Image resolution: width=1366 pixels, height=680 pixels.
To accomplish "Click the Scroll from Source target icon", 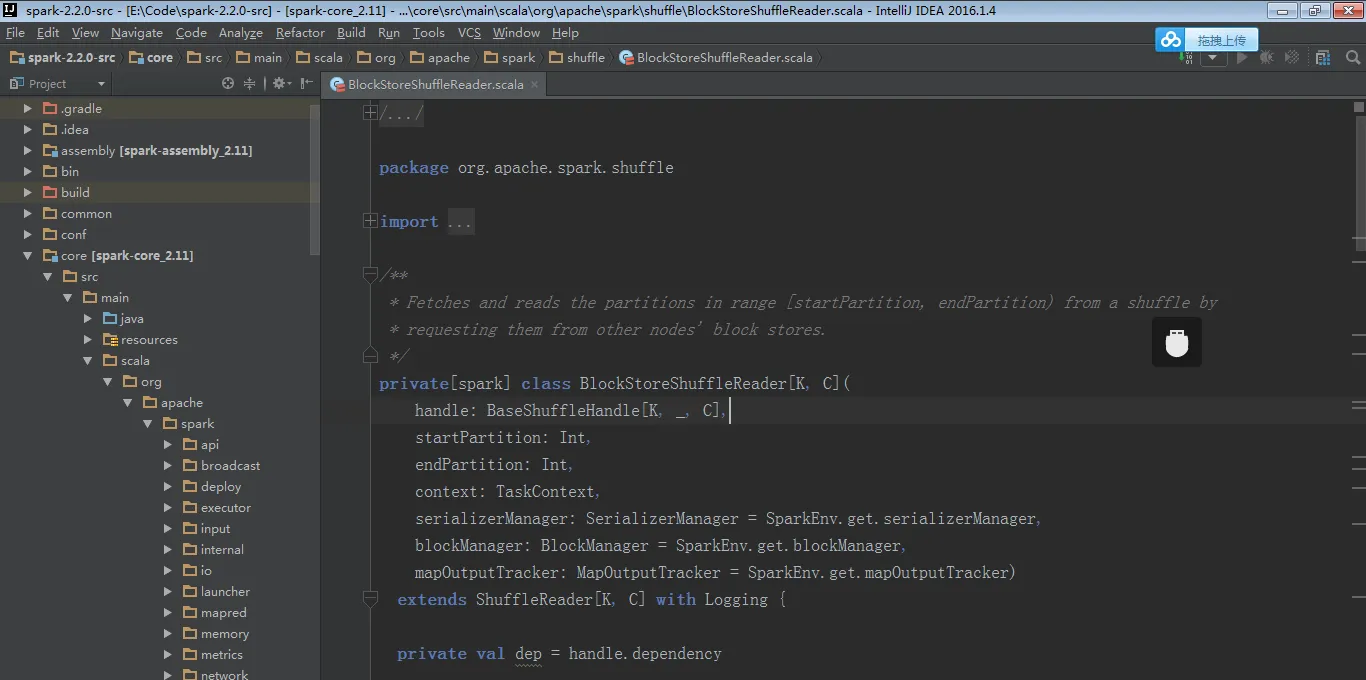I will tap(228, 84).
